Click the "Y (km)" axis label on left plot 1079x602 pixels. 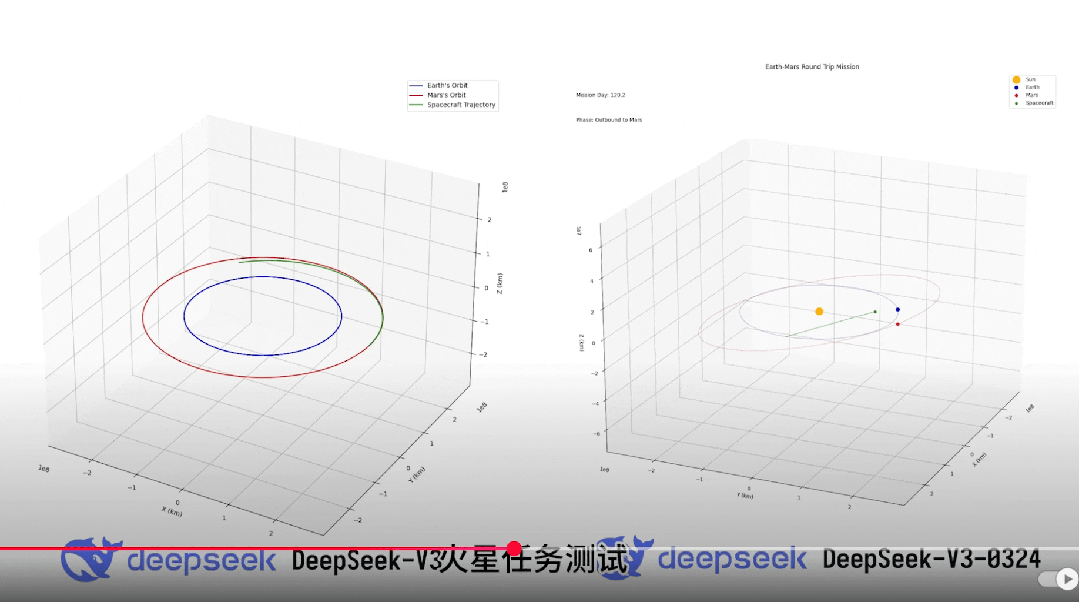(416, 474)
